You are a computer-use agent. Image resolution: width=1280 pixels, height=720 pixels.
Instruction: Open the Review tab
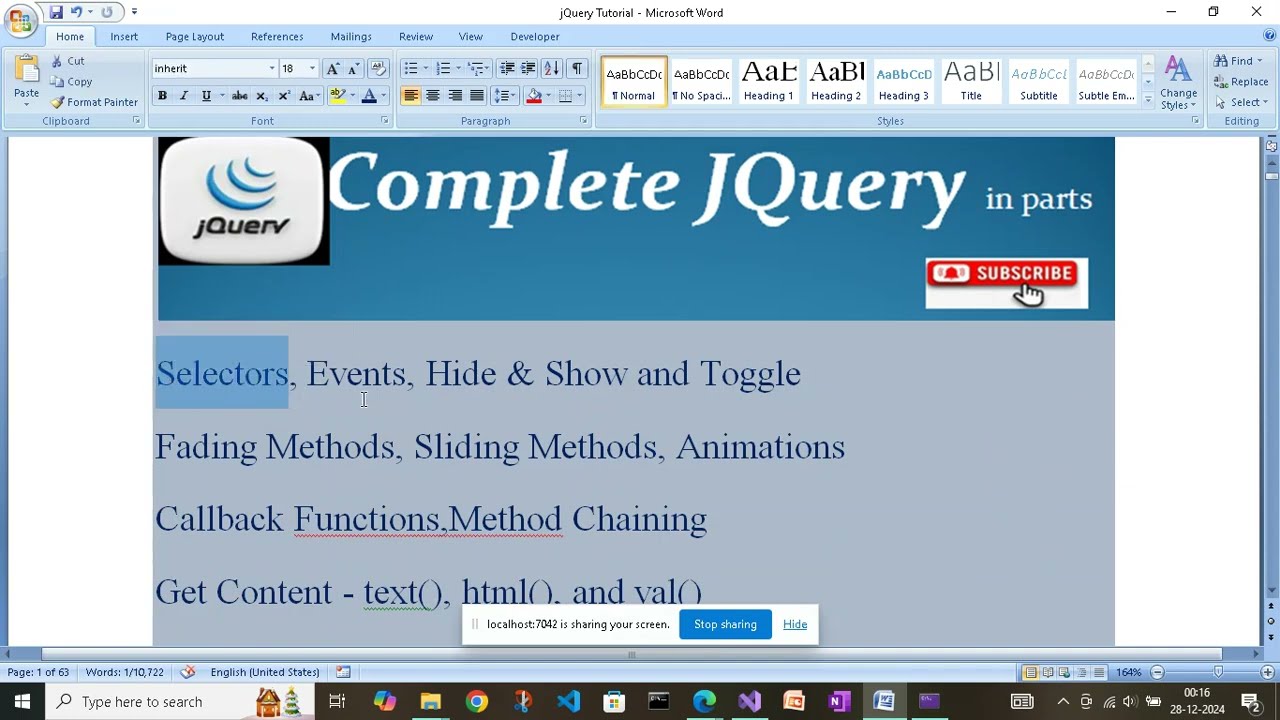[x=416, y=36]
